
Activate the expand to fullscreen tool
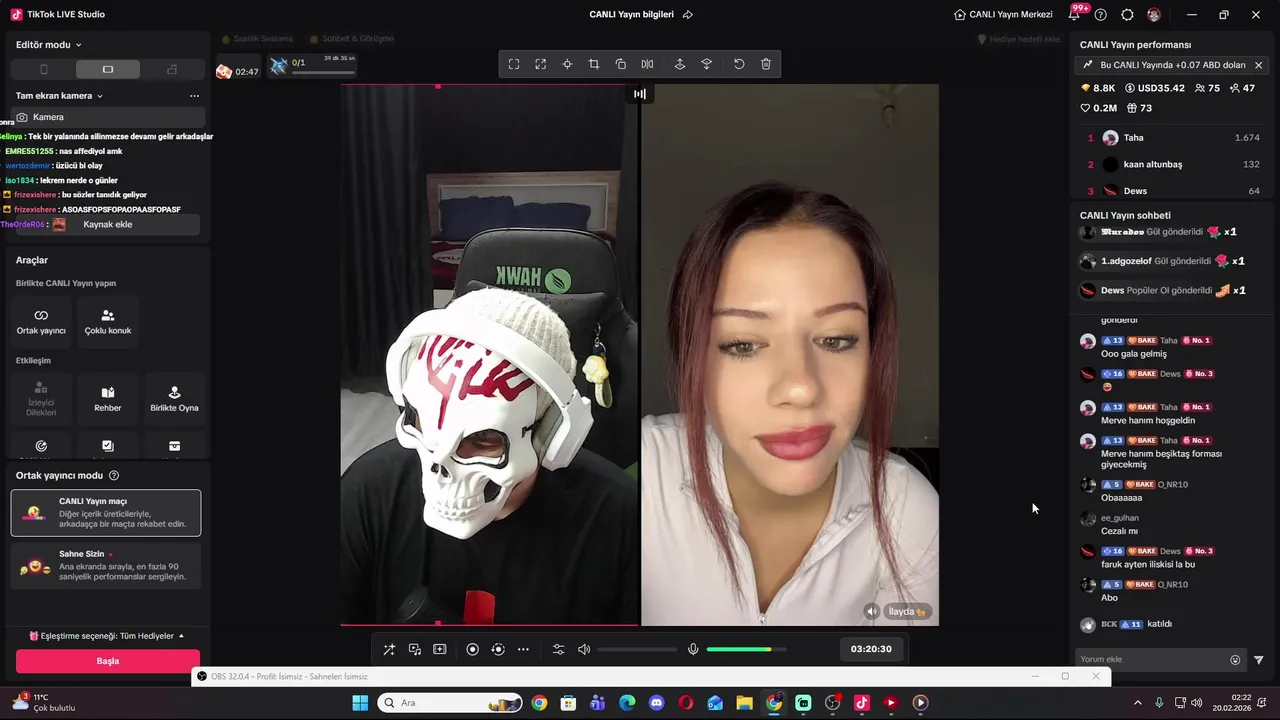(540, 64)
